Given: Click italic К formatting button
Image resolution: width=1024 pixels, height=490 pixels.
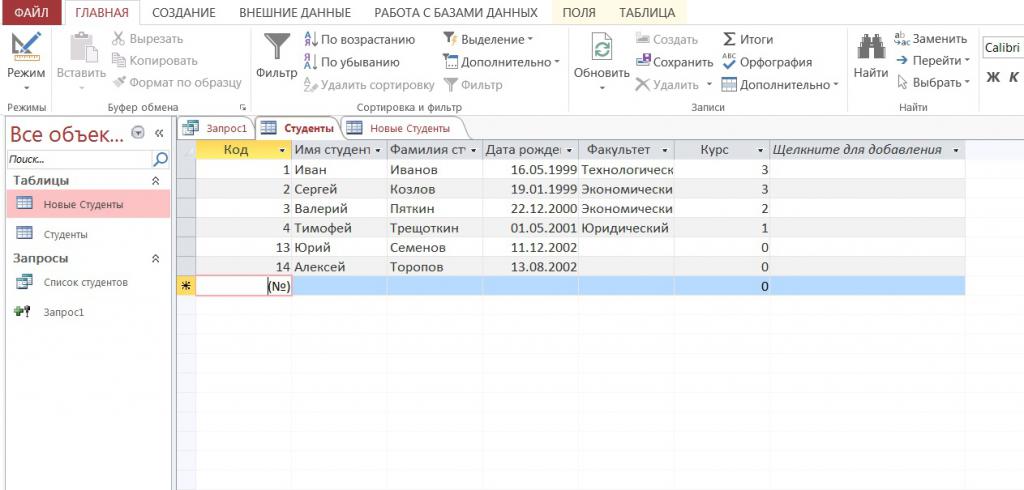Looking at the screenshot, I should 1013,77.
